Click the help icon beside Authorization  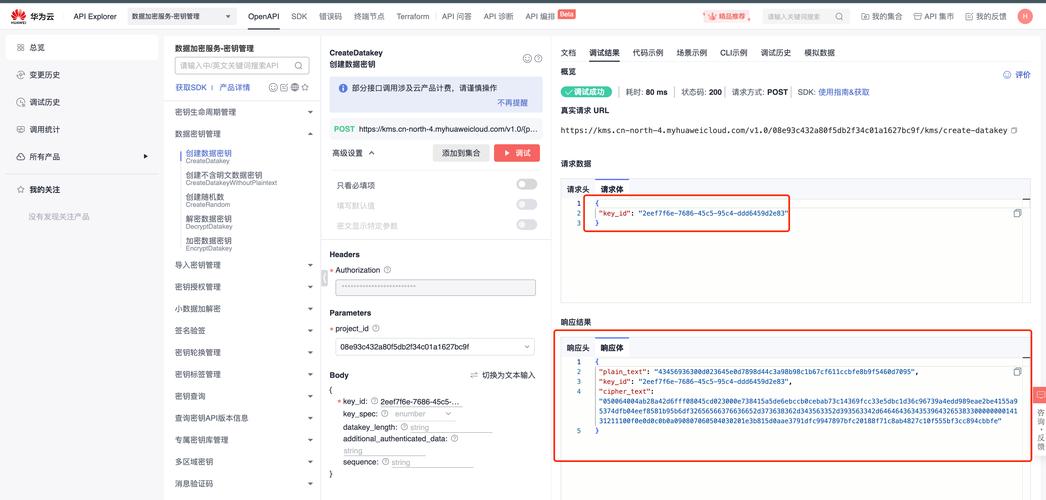[x=388, y=270]
